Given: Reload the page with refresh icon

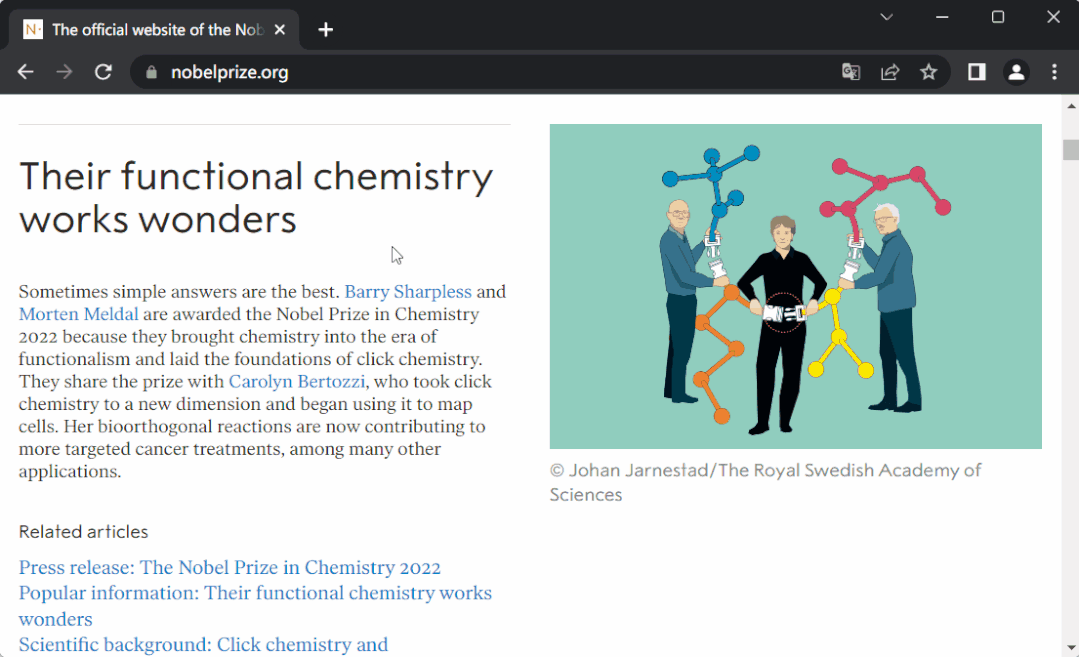Looking at the screenshot, I should pyautogui.click(x=103, y=72).
